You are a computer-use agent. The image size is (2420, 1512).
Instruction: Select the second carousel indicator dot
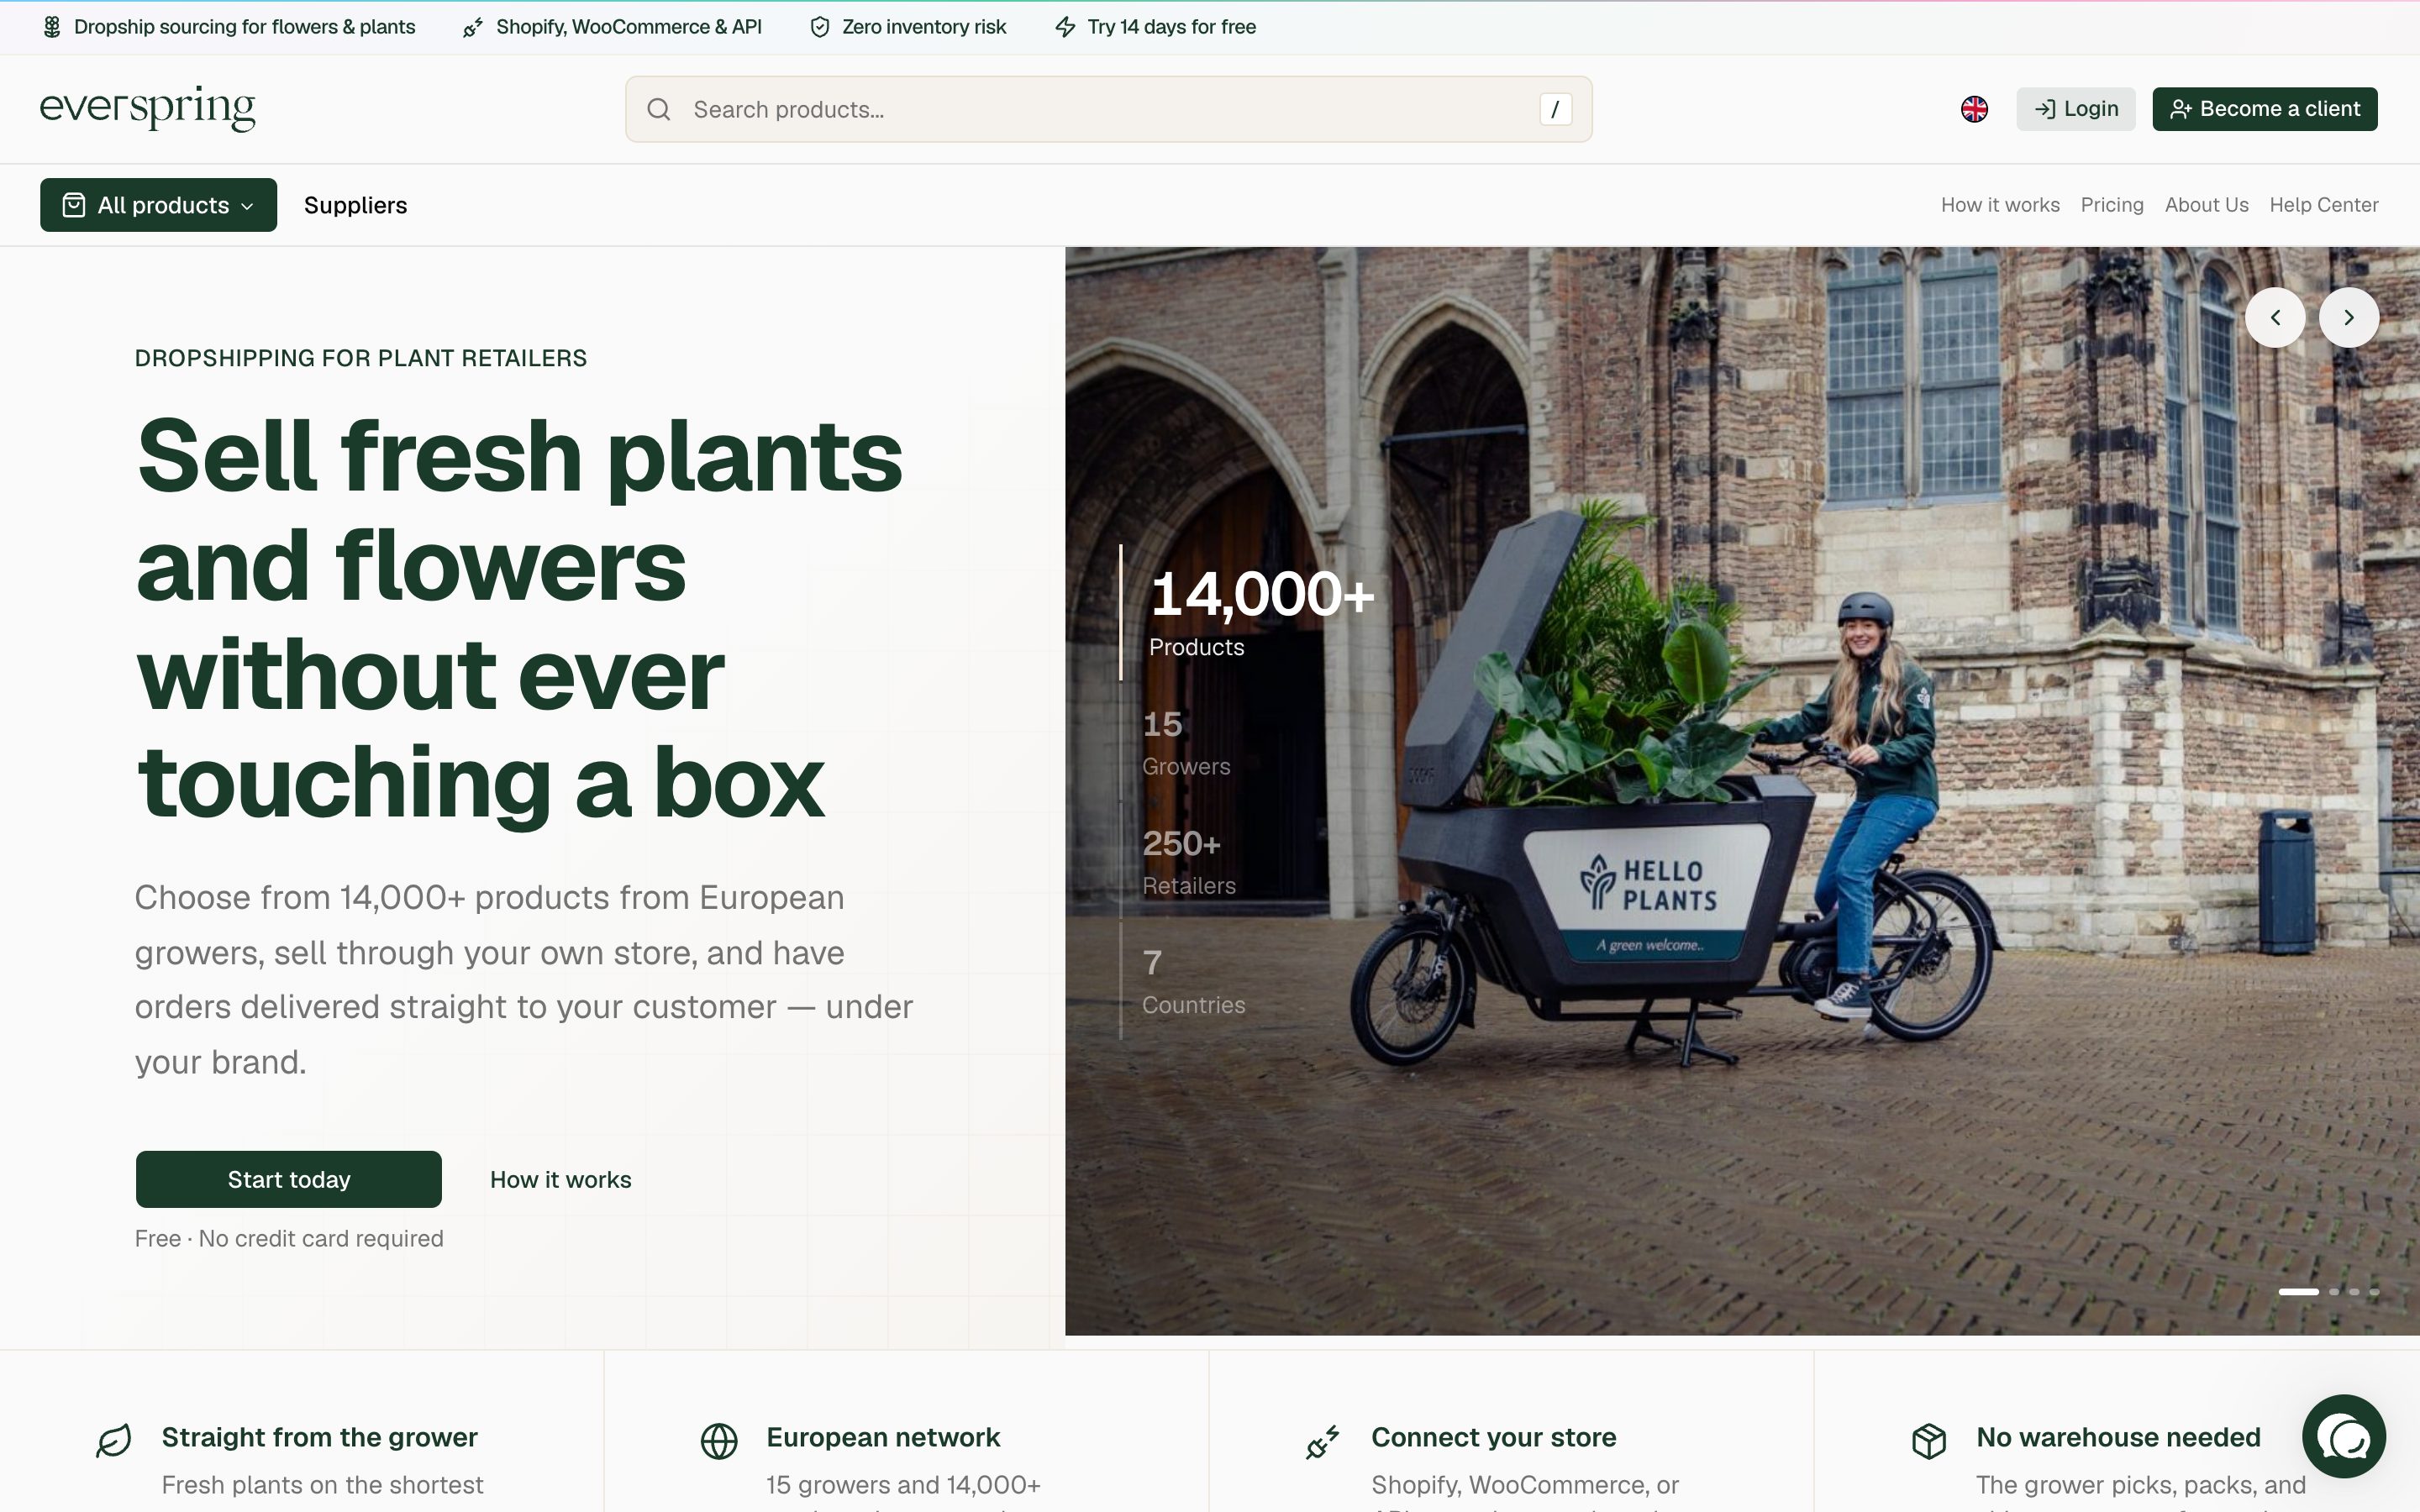(x=2334, y=1292)
